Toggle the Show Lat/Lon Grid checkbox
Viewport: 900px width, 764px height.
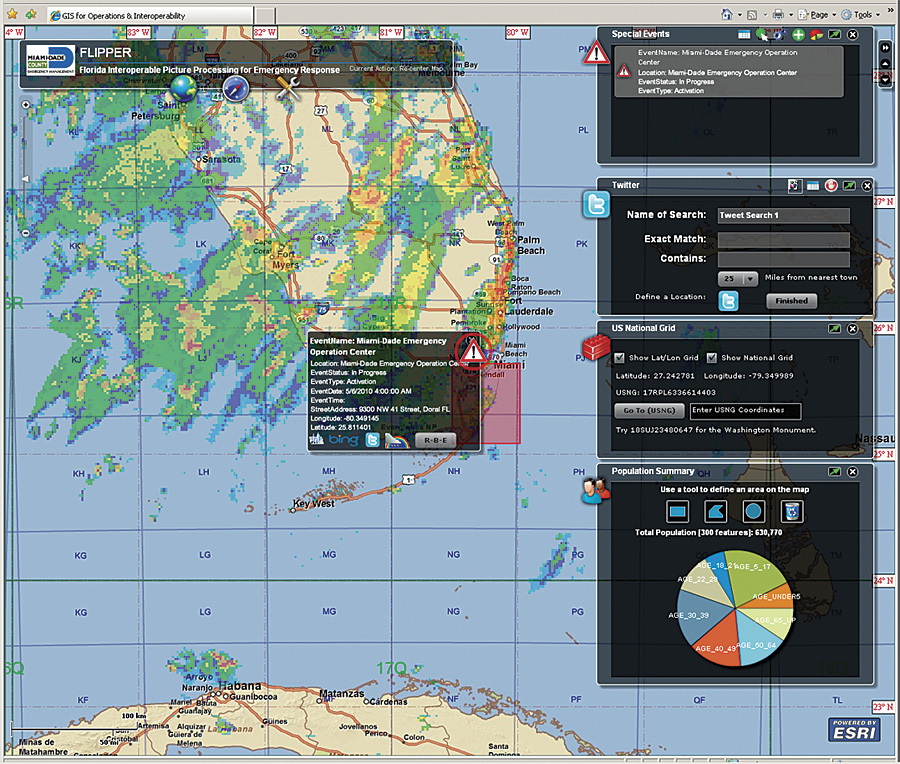[619, 358]
